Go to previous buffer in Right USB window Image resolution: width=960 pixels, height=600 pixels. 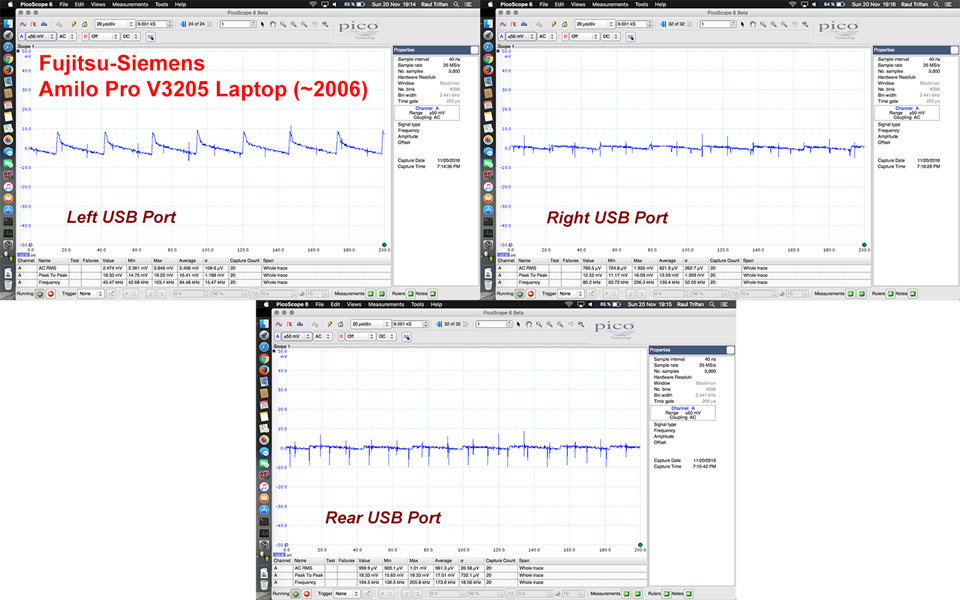point(663,24)
